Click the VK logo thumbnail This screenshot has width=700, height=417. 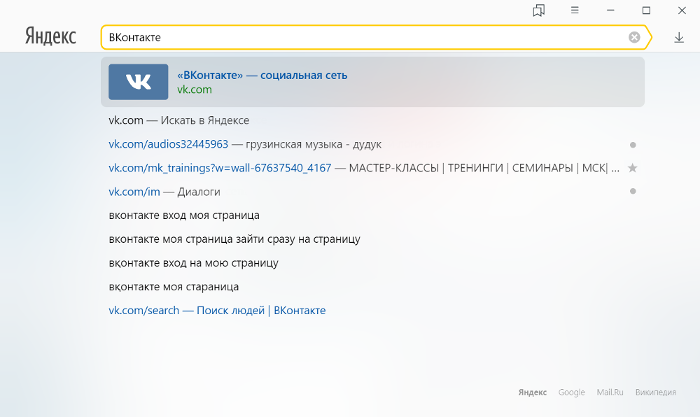(x=138, y=82)
